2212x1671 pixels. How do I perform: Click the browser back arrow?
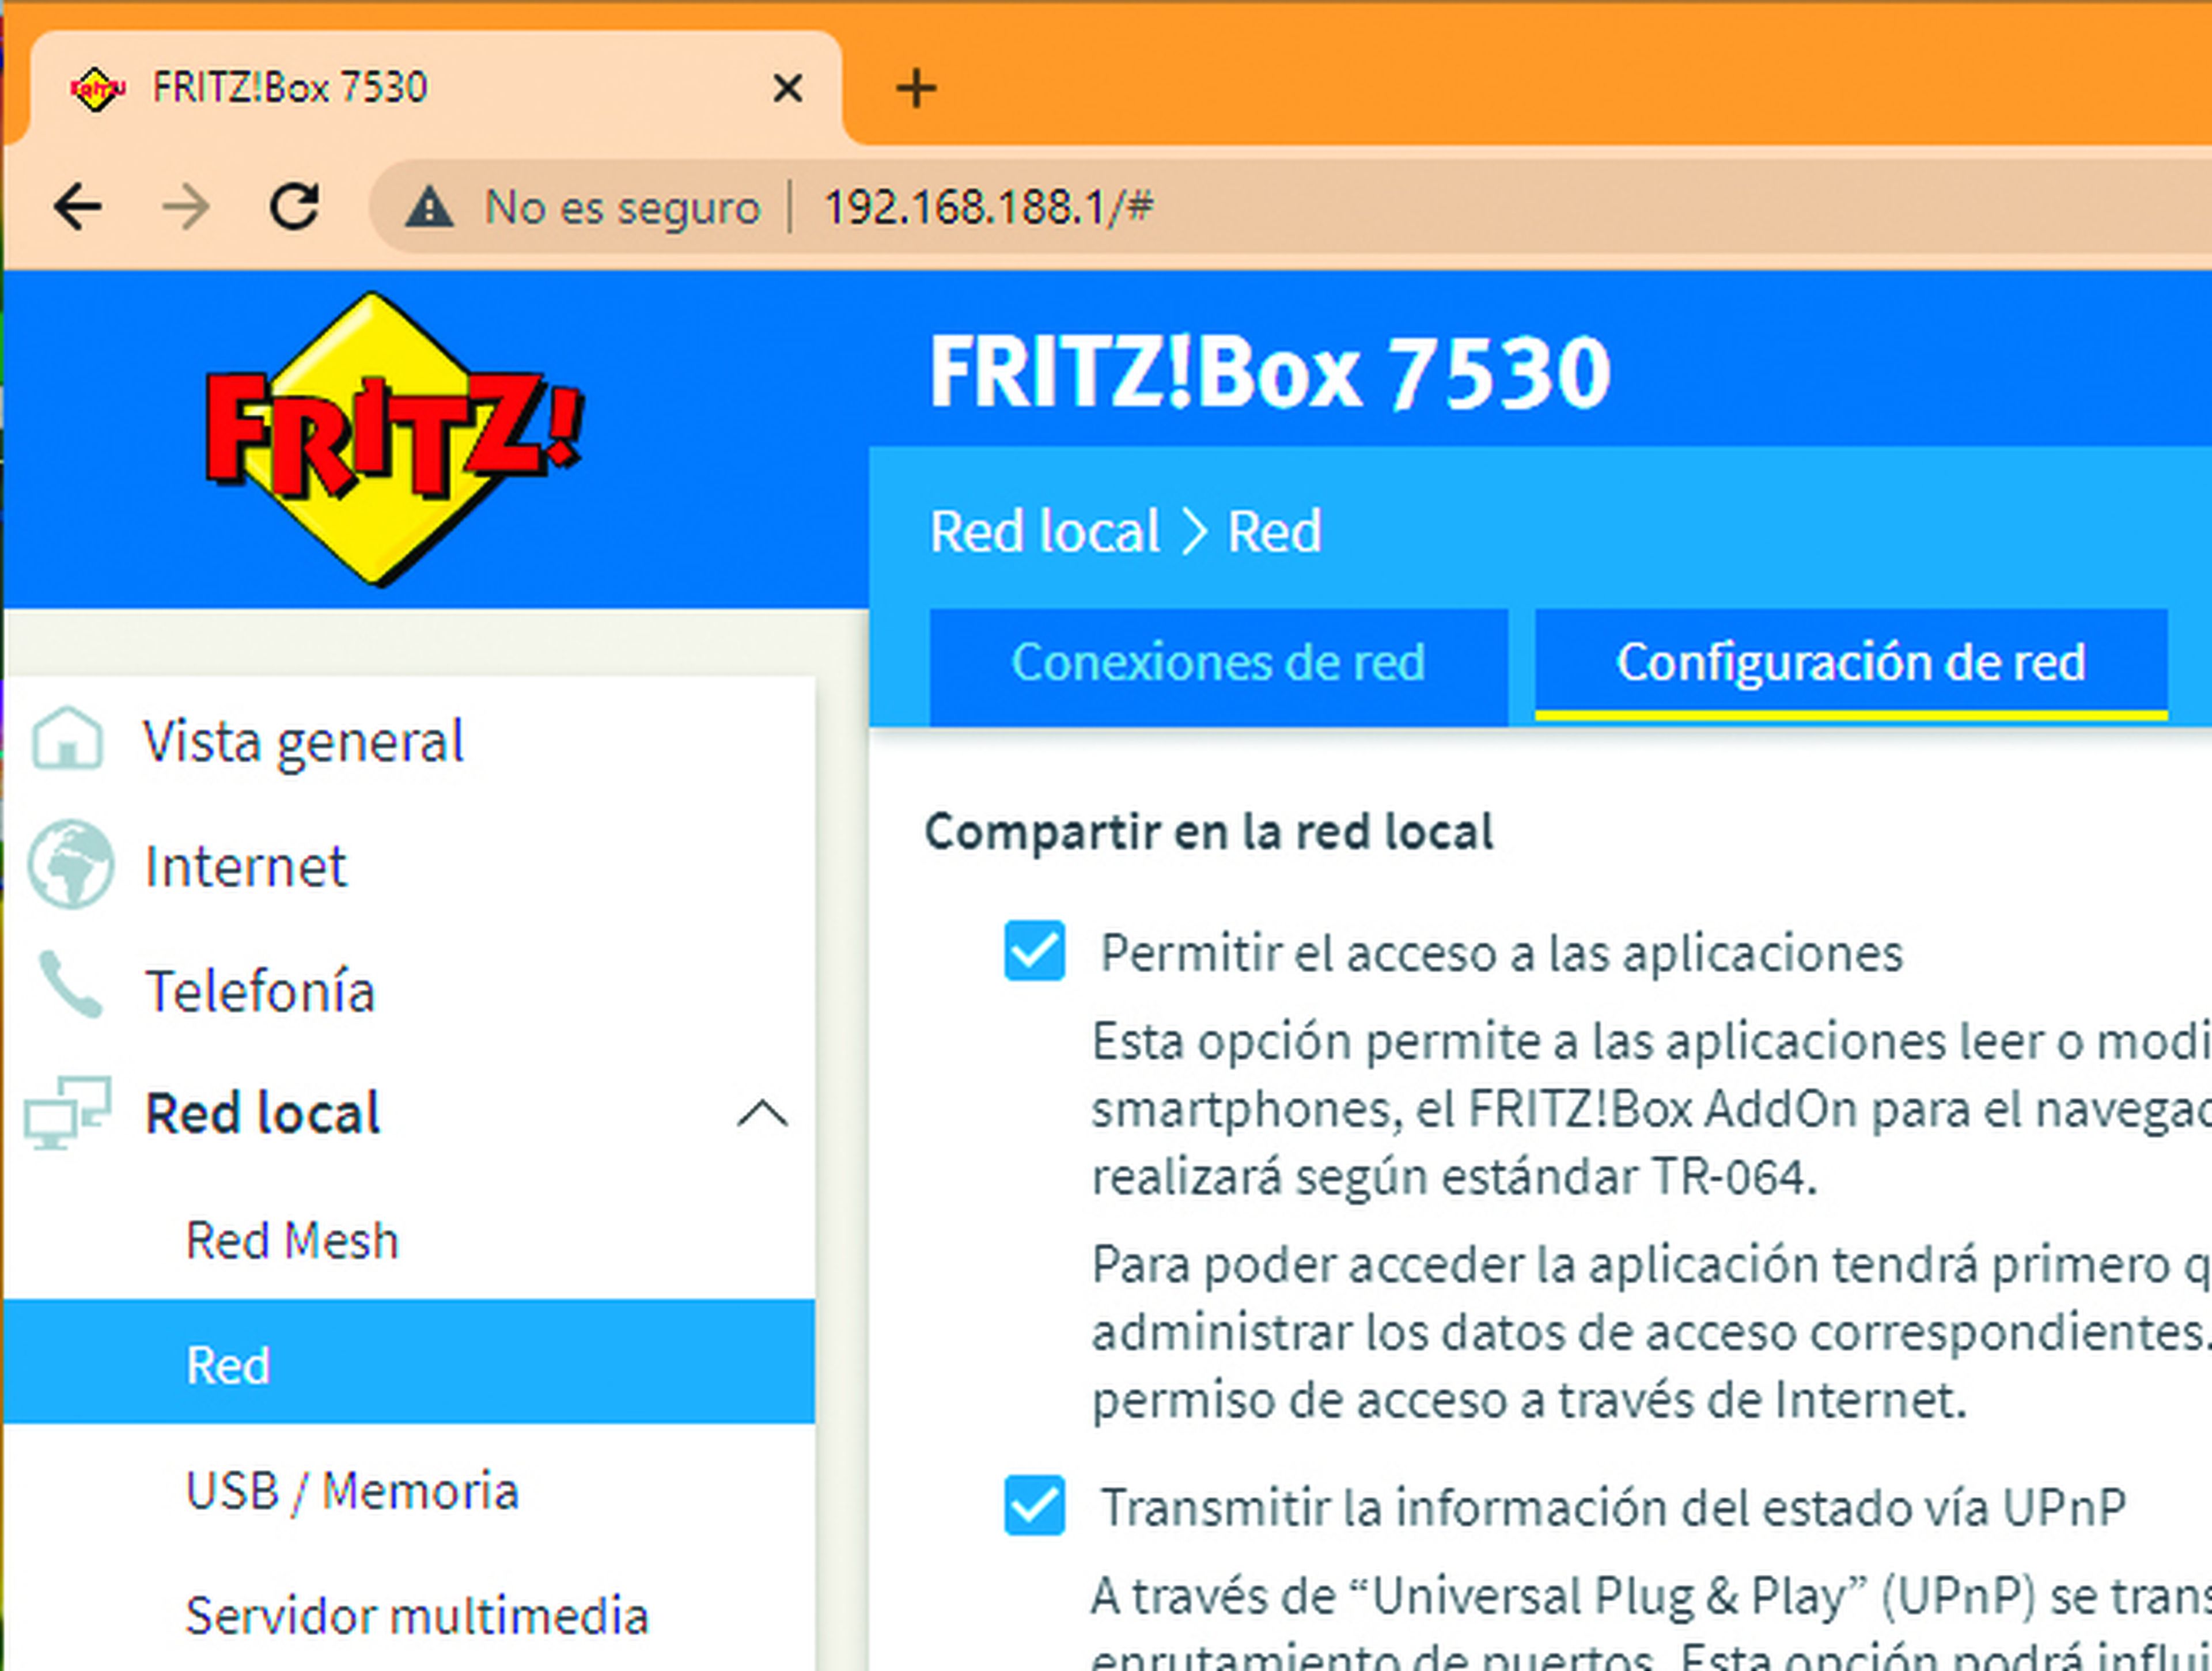point(78,208)
